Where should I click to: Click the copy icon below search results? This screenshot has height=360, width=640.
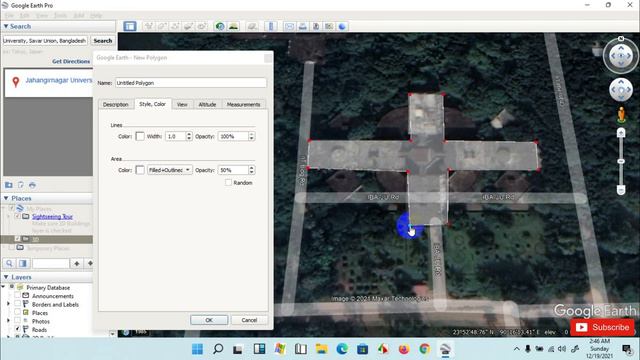click(20, 185)
